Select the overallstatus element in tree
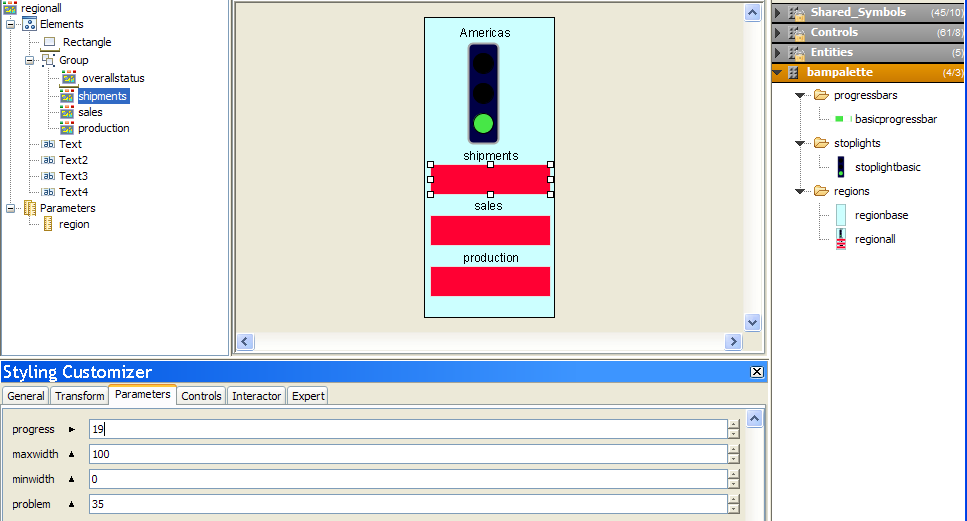This screenshot has width=967, height=521. [113, 78]
